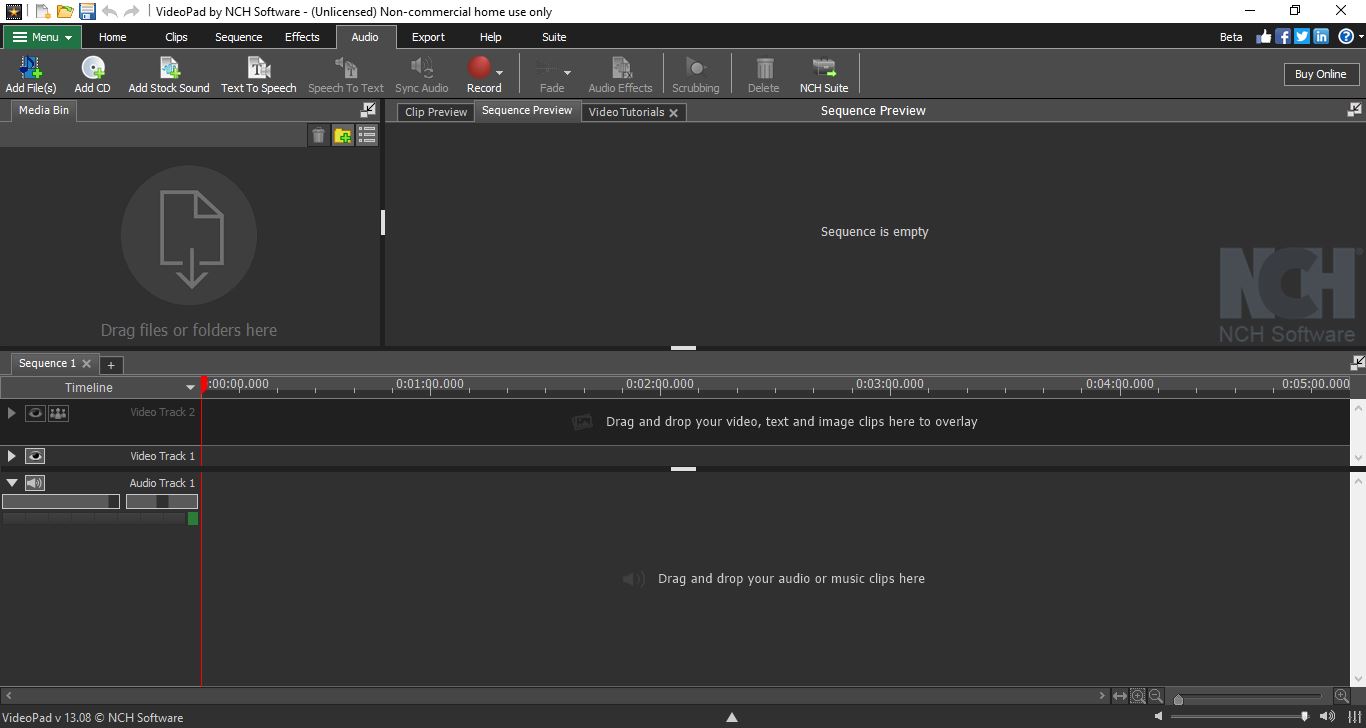Switch Media Bin to list view
The image size is (1366, 728).
(367, 135)
